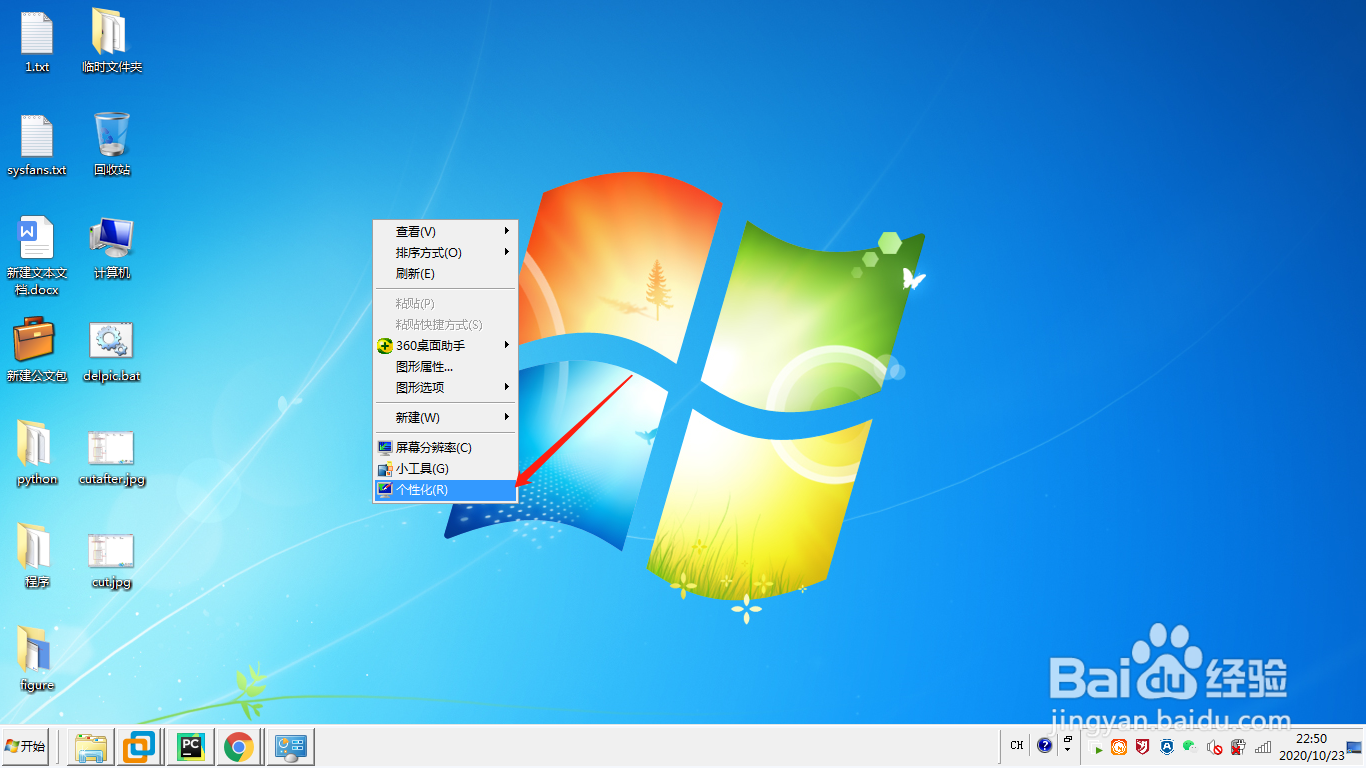Open the 1.txt file on desktop
This screenshot has height=768, width=1366.
37,41
